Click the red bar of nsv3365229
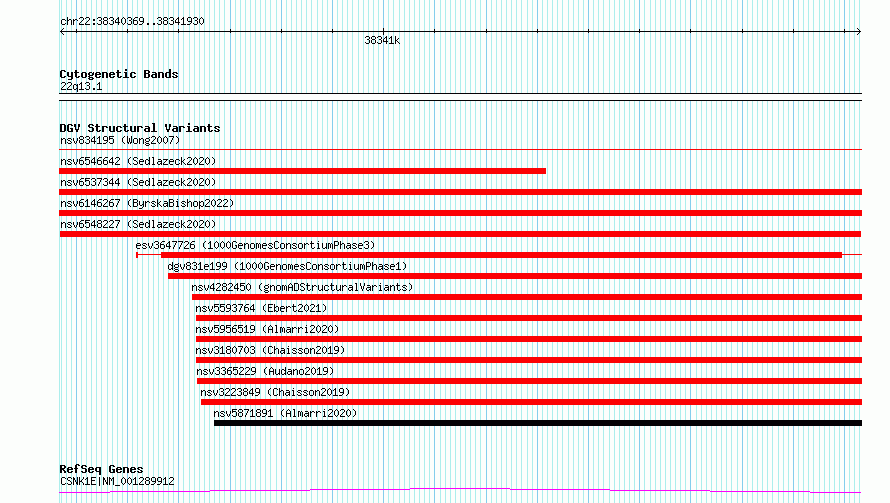The image size is (890, 503). (x=530, y=381)
